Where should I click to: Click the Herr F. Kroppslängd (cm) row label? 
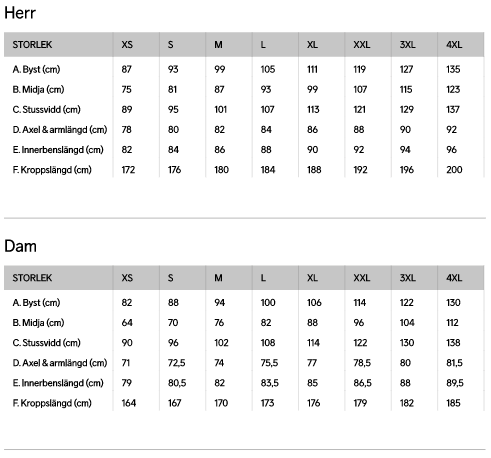(x=52, y=170)
